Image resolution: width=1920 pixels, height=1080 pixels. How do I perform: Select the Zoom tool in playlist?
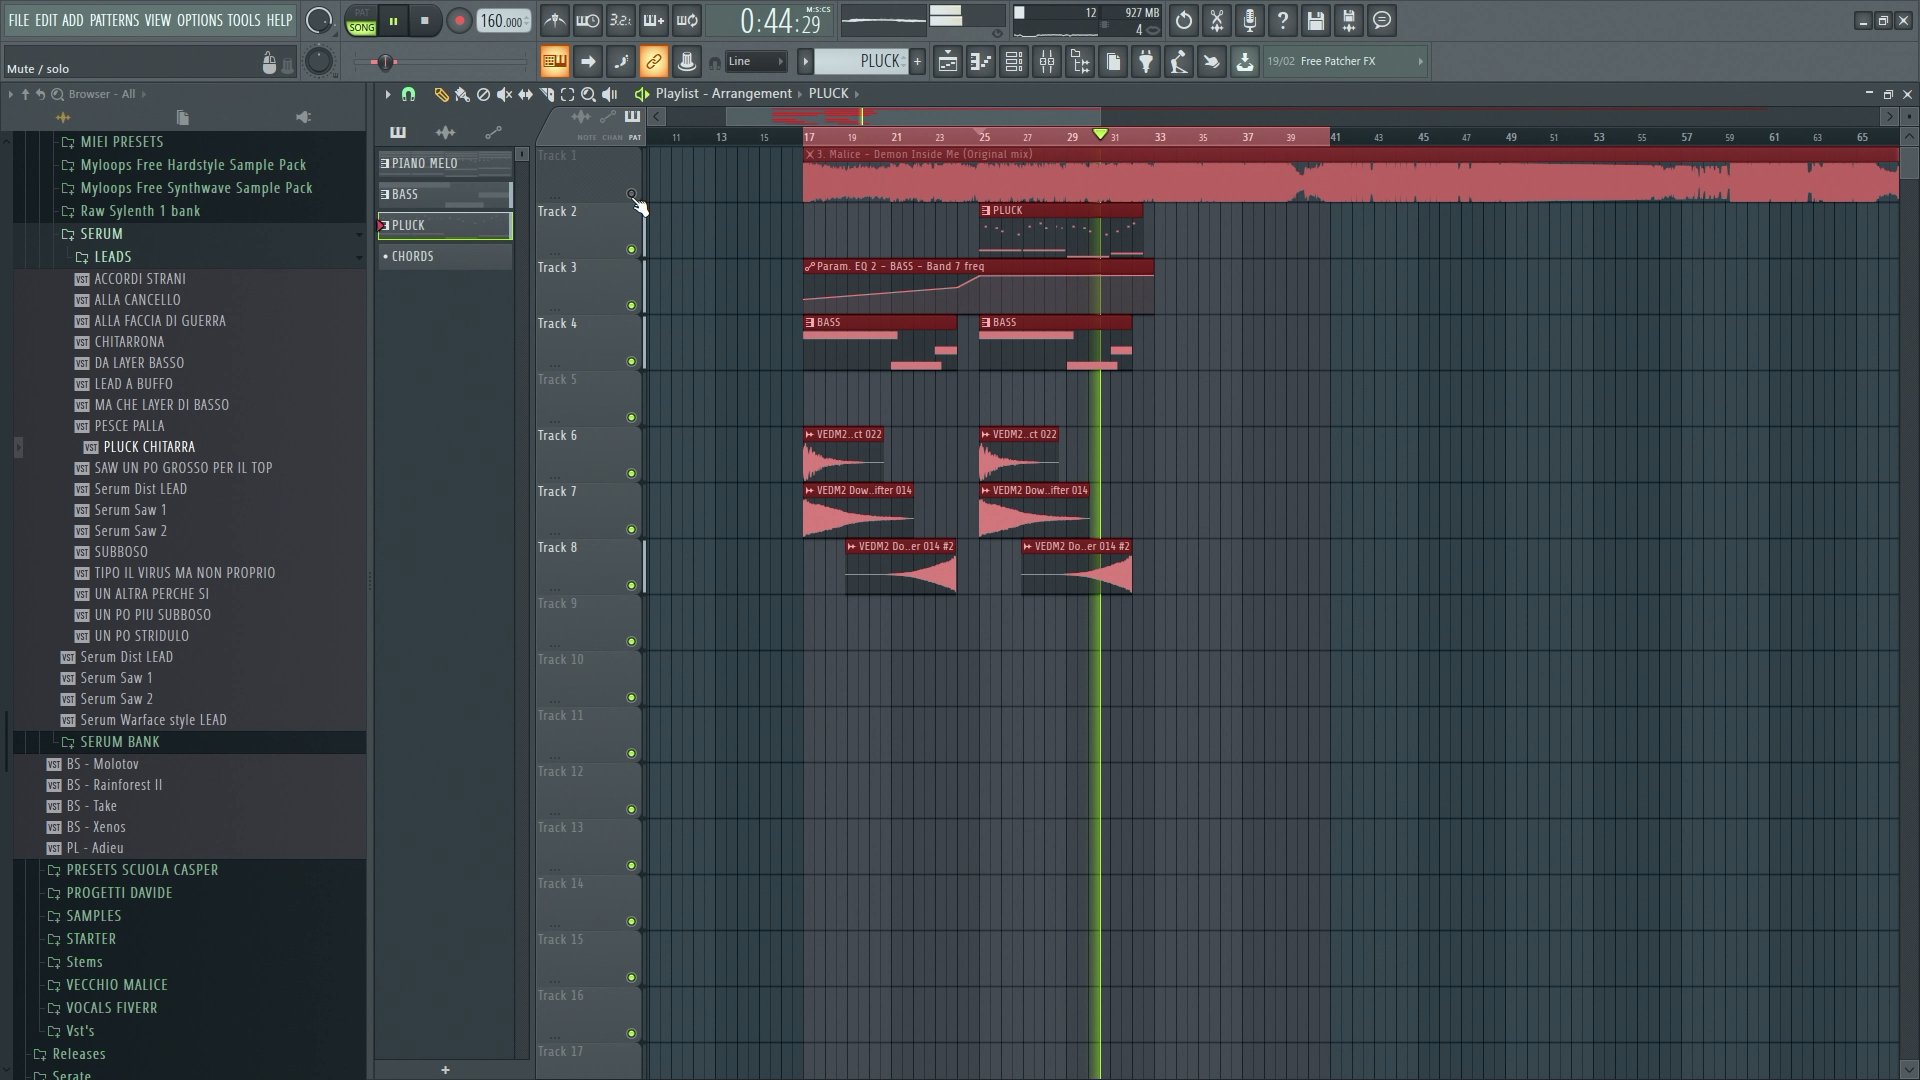click(588, 94)
